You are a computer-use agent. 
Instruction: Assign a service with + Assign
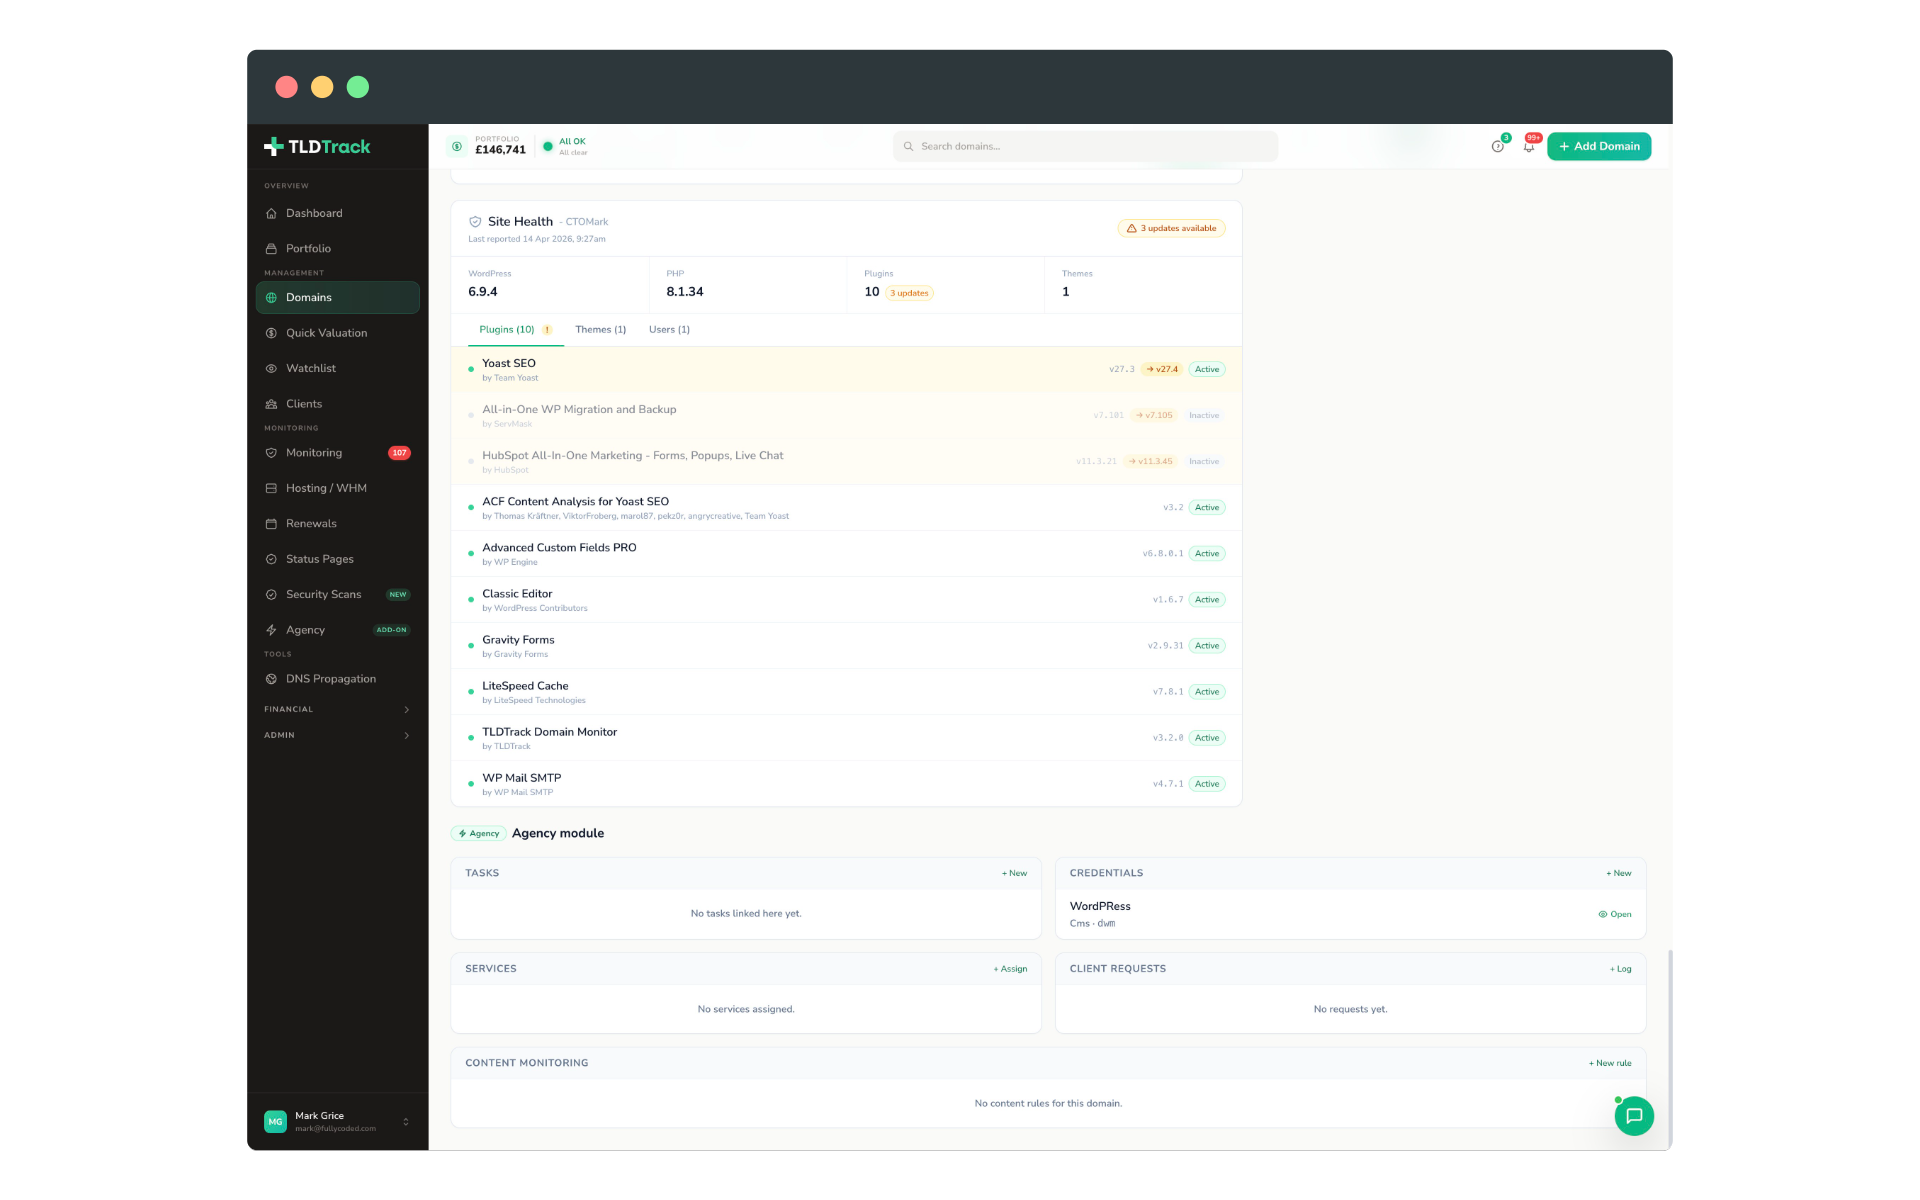(1010, 969)
